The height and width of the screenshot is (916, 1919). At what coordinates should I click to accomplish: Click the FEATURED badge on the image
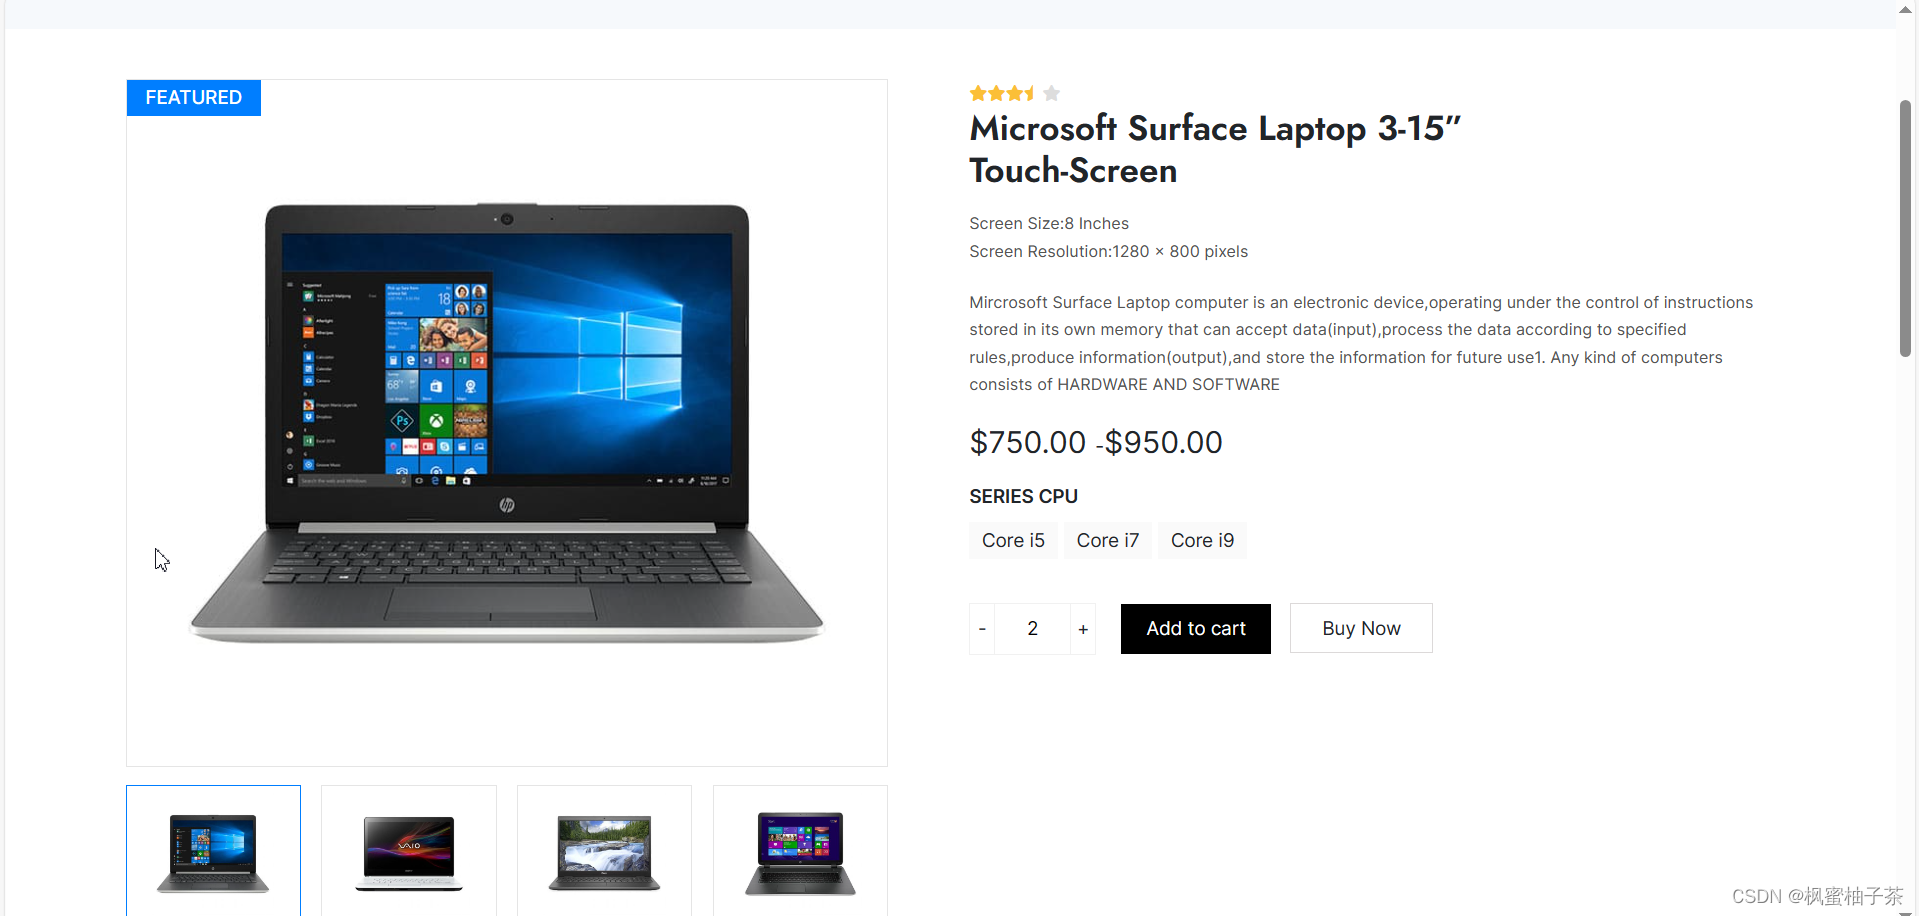pyautogui.click(x=194, y=98)
